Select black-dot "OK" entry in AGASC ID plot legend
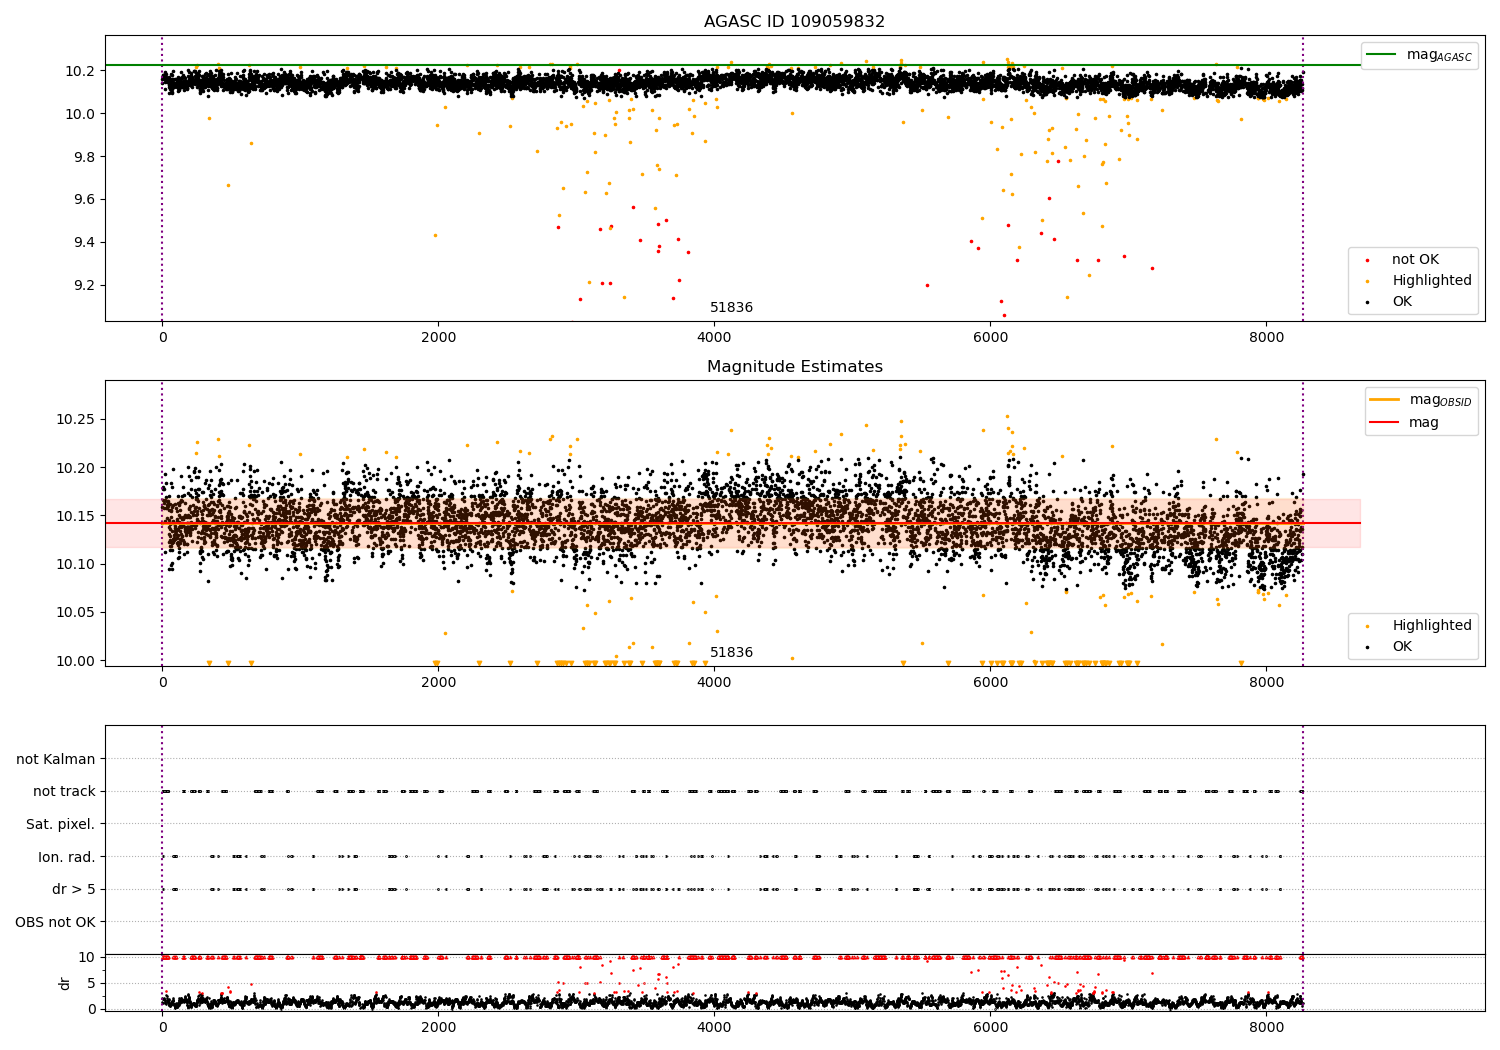The image size is (1500, 1050). (x=1388, y=302)
